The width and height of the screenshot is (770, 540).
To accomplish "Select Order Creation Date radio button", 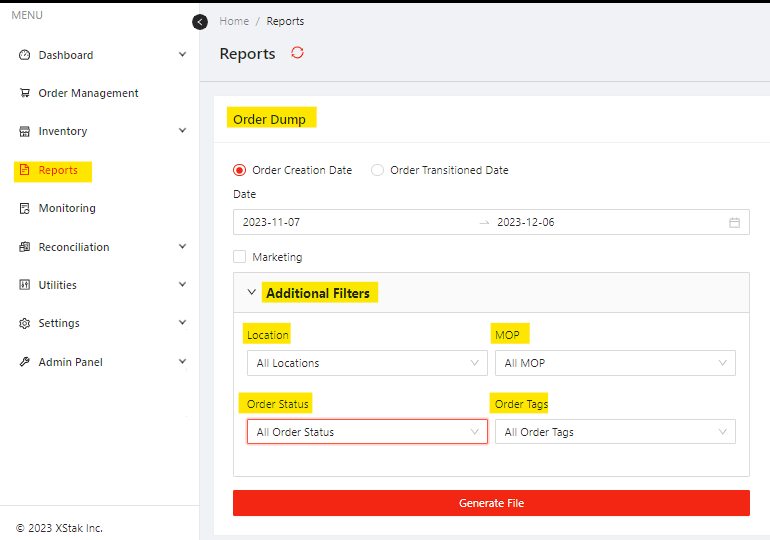I will (239, 170).
